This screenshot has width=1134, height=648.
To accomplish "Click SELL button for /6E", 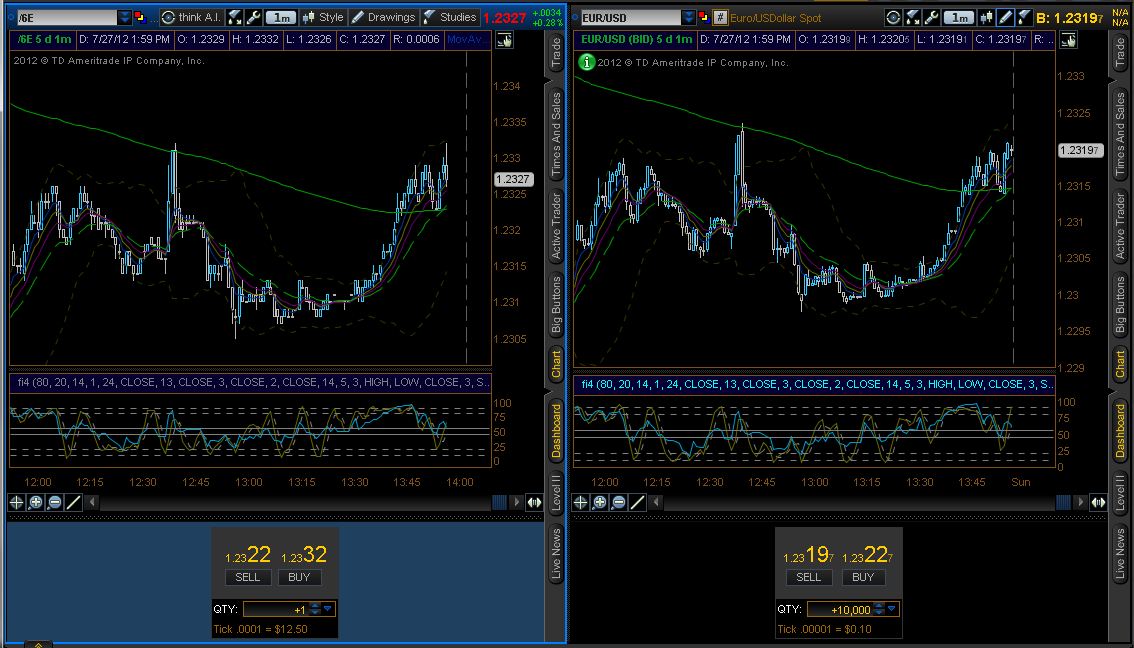I will pyautogui.click(x=247, y=577).
